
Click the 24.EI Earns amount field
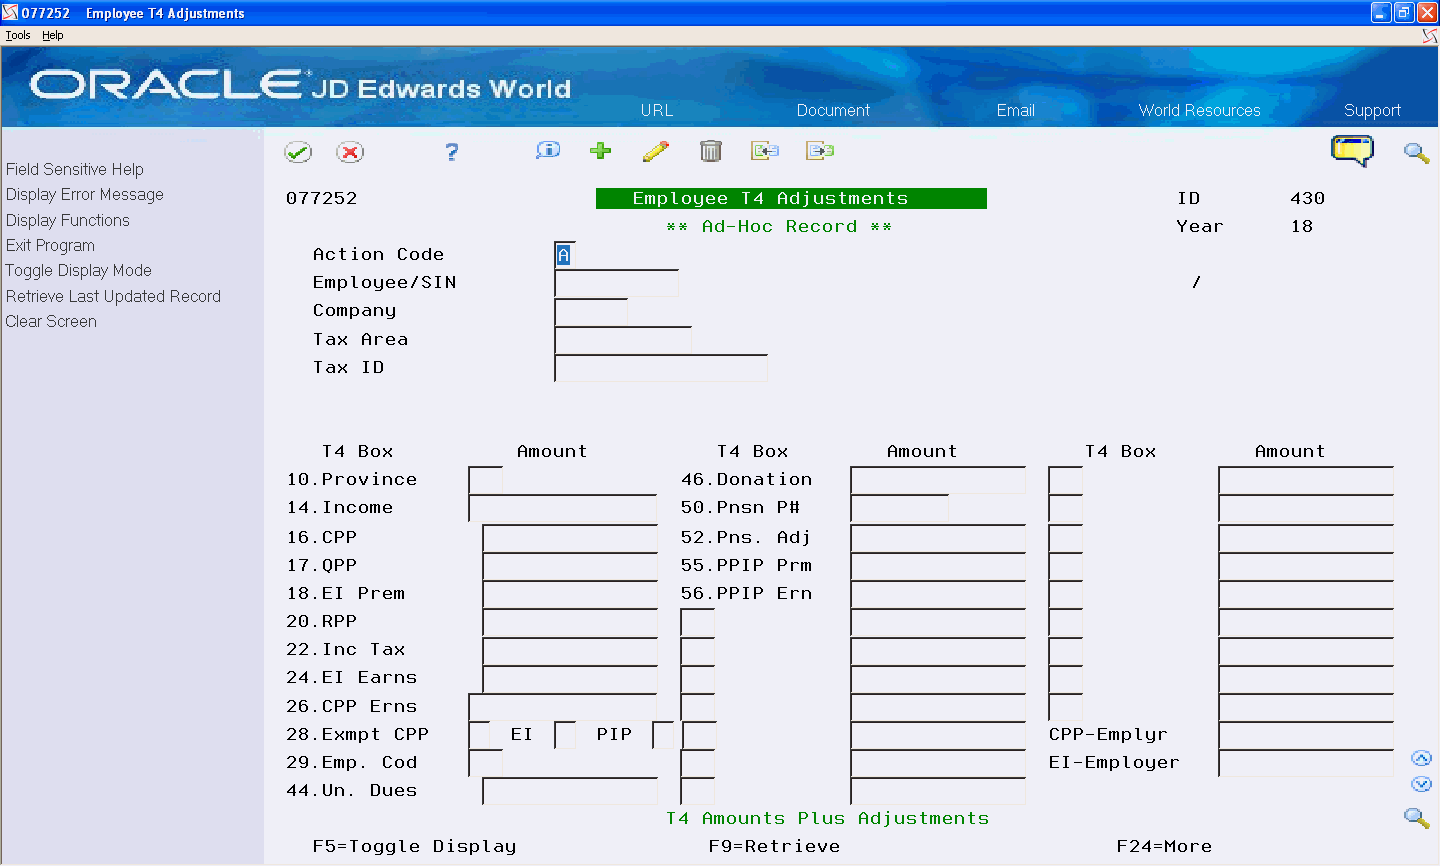click(x=570, y=678)
